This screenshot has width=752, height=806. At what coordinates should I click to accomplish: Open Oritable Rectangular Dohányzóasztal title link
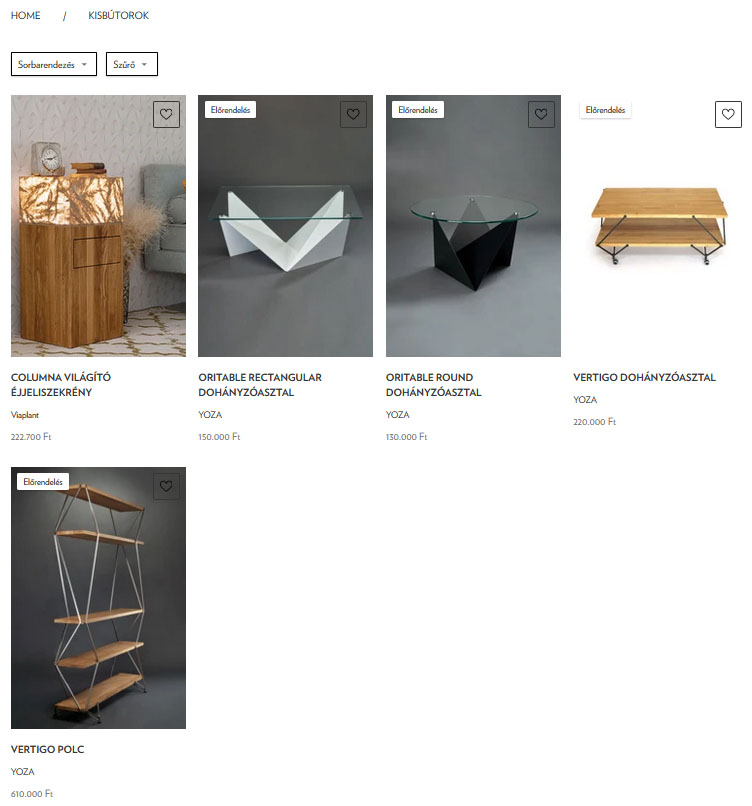260,384
